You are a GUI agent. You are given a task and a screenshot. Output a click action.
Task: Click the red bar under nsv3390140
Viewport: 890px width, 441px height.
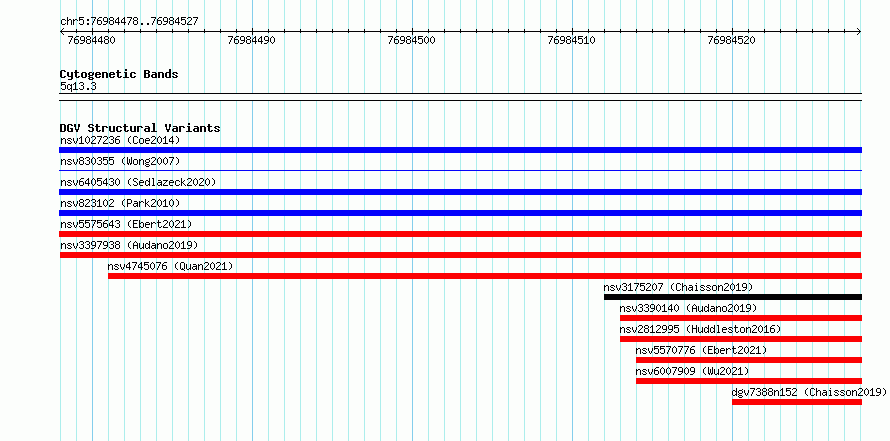(741, 318)
